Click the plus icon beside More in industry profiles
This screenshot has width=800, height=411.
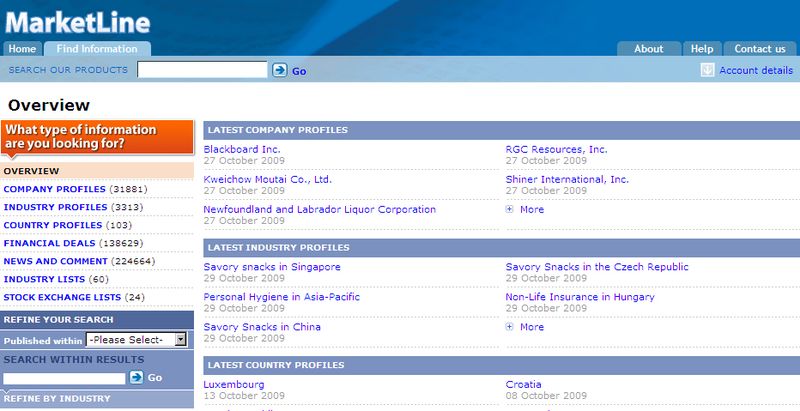point(509,326)
